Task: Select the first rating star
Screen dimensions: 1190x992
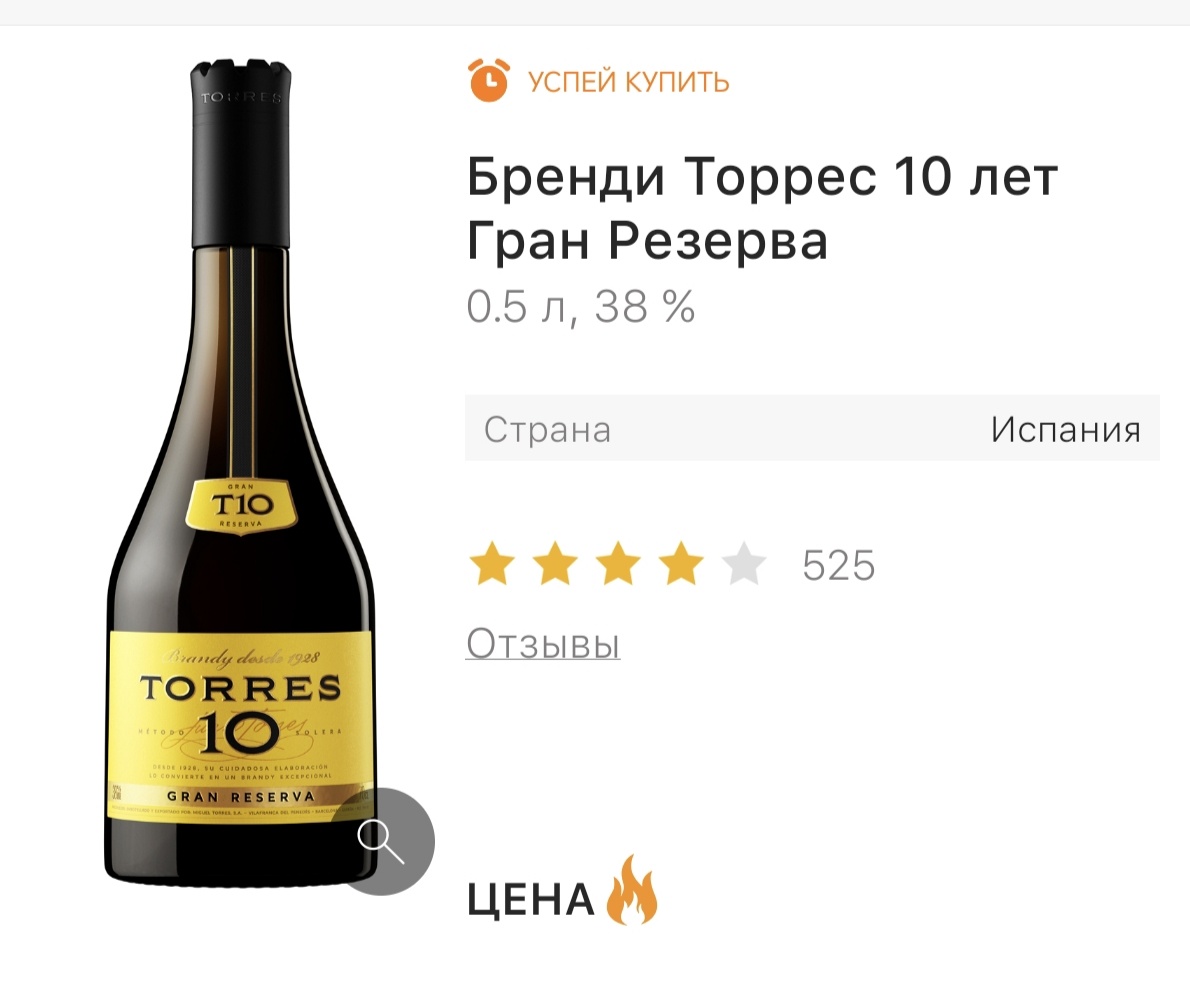Action: tap(493, 564)
